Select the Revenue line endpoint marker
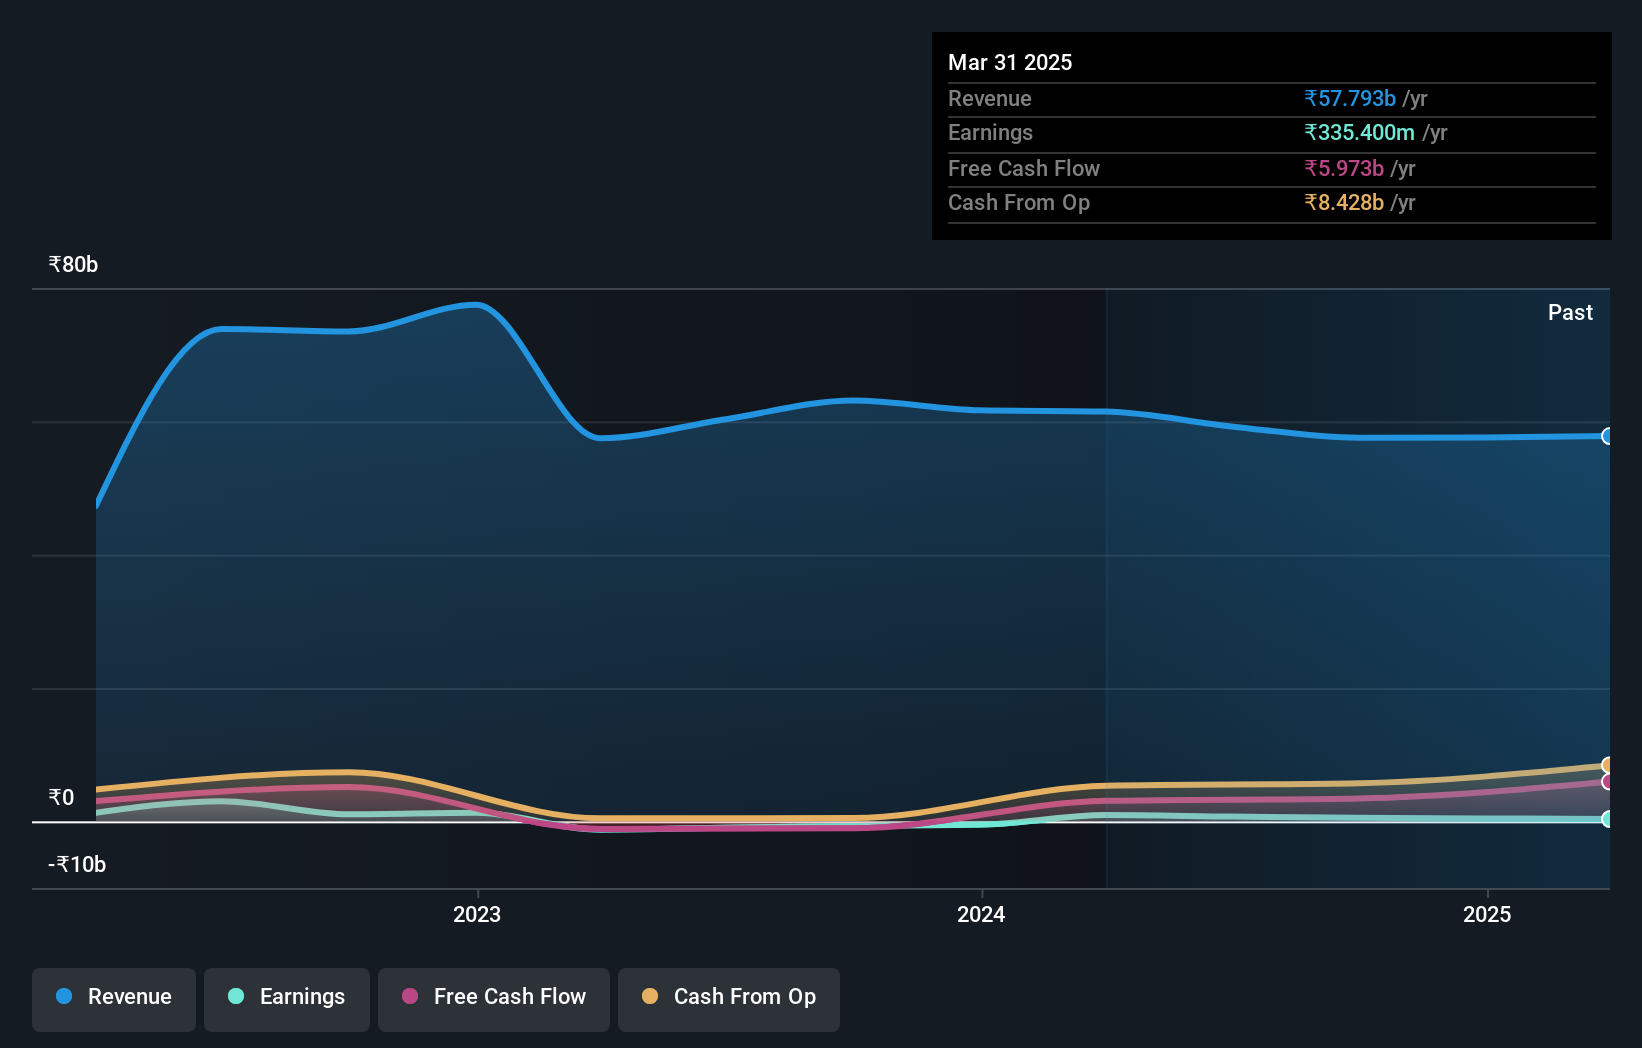Screen dimensions: 1642x1048 click(1607, 437)
